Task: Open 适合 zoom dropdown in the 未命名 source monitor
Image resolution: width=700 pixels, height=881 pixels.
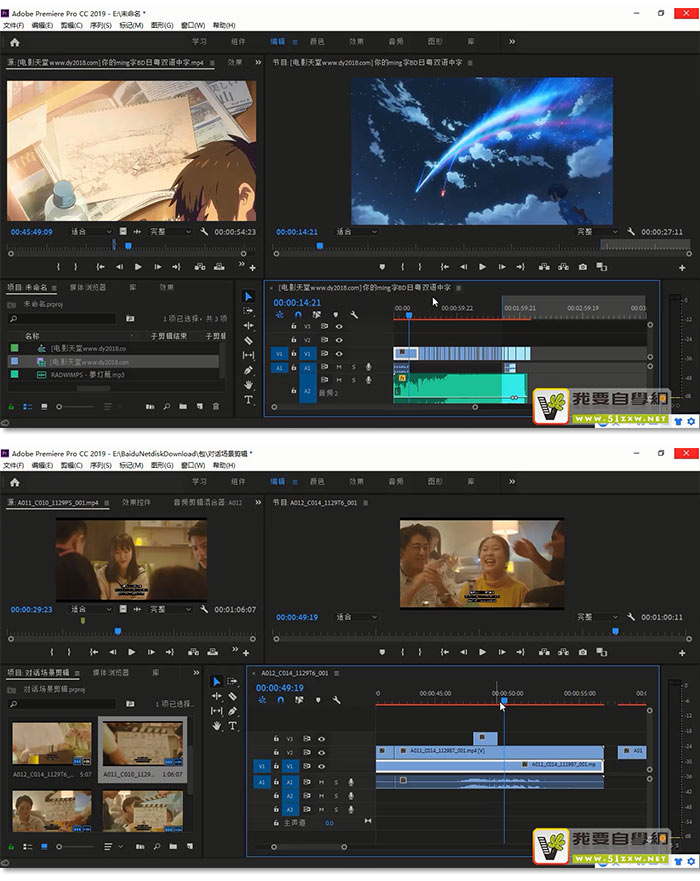Action: 90,231
